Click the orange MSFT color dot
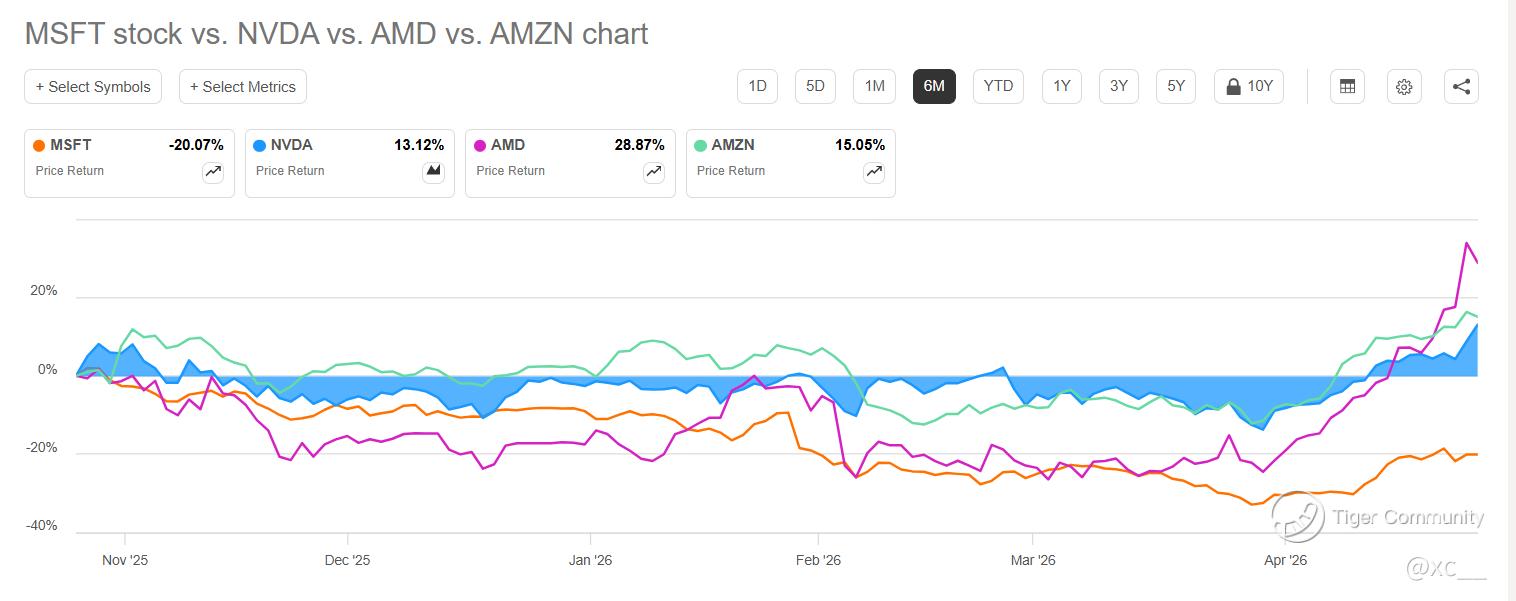 tap(39, 146)
